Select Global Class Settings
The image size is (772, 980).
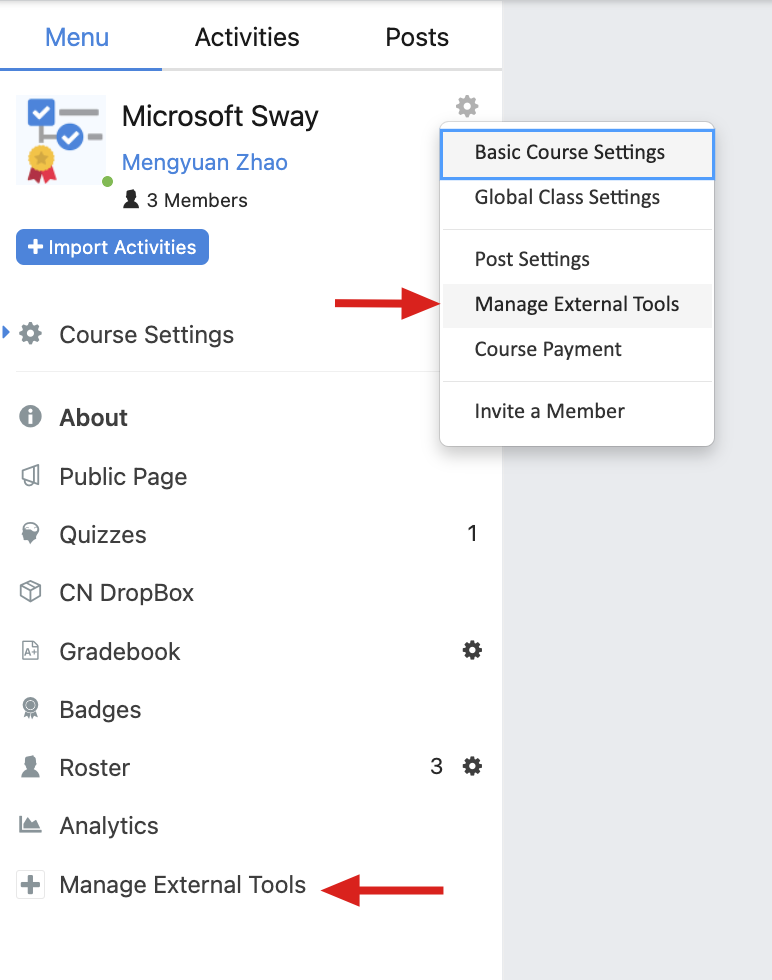coord(577,198)
